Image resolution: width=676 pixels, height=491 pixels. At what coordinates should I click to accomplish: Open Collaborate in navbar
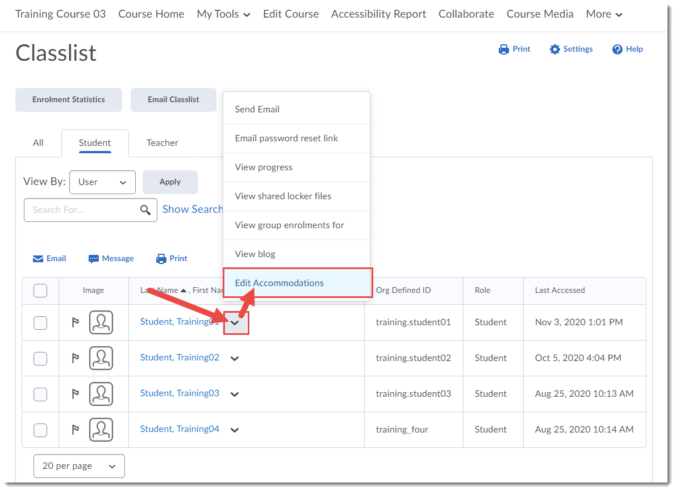(x=466, y=14)
